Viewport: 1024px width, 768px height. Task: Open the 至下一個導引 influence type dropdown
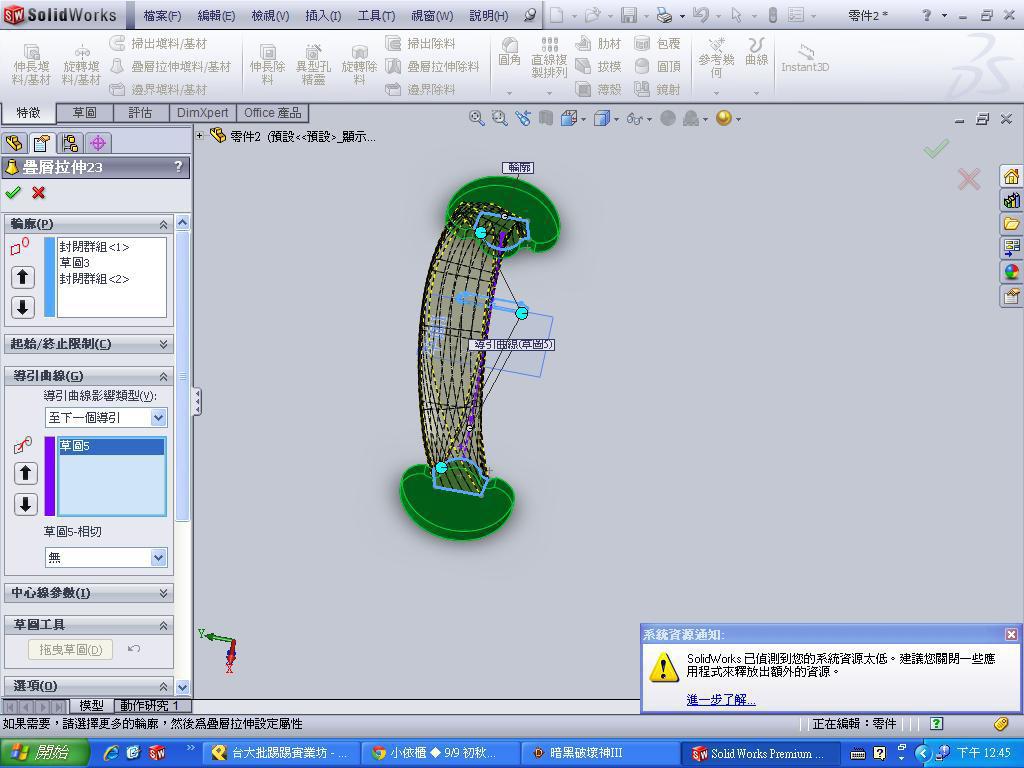click(105, 417)
